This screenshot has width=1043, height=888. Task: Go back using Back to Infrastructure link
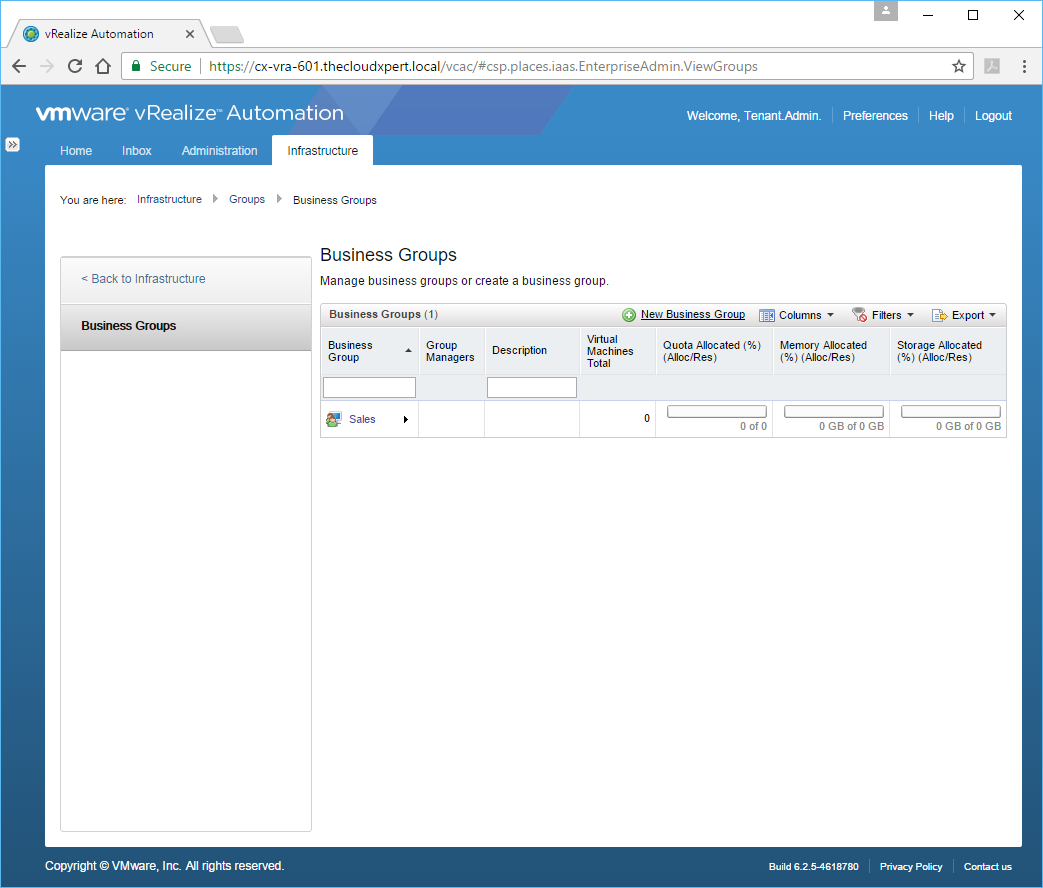click(143, 279)
